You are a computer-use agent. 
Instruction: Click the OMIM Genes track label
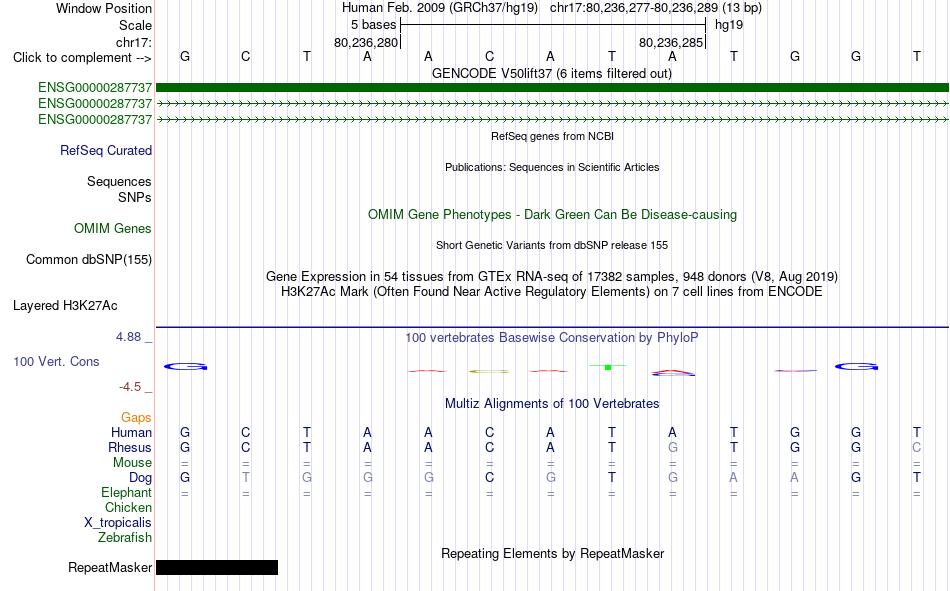tap(113, 229)
